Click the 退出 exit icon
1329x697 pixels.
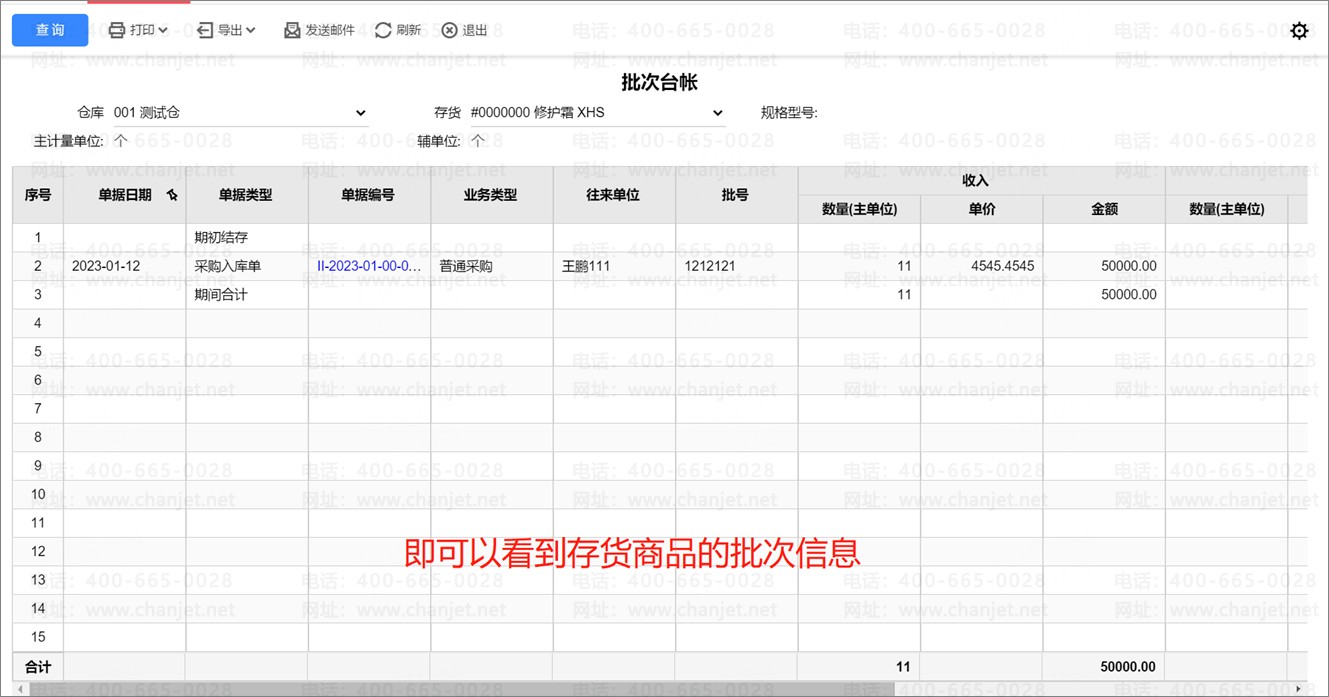pos(450,30)
